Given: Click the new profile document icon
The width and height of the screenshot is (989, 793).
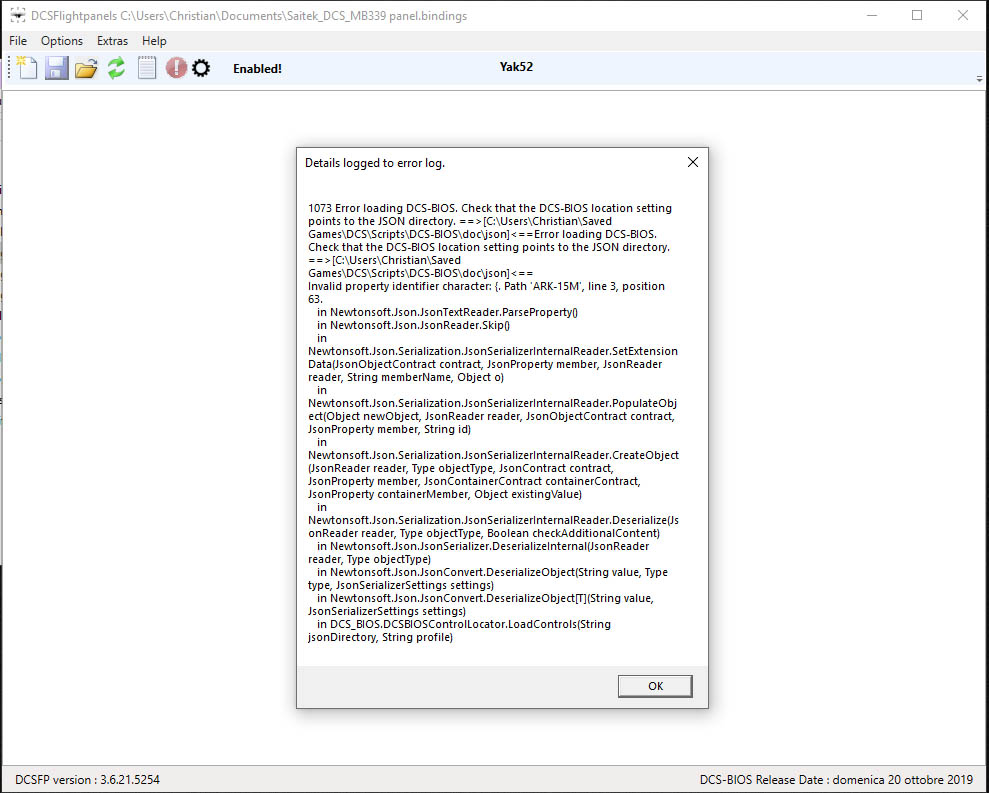Looking at the screenshot, I should click(x=26, y=68).
